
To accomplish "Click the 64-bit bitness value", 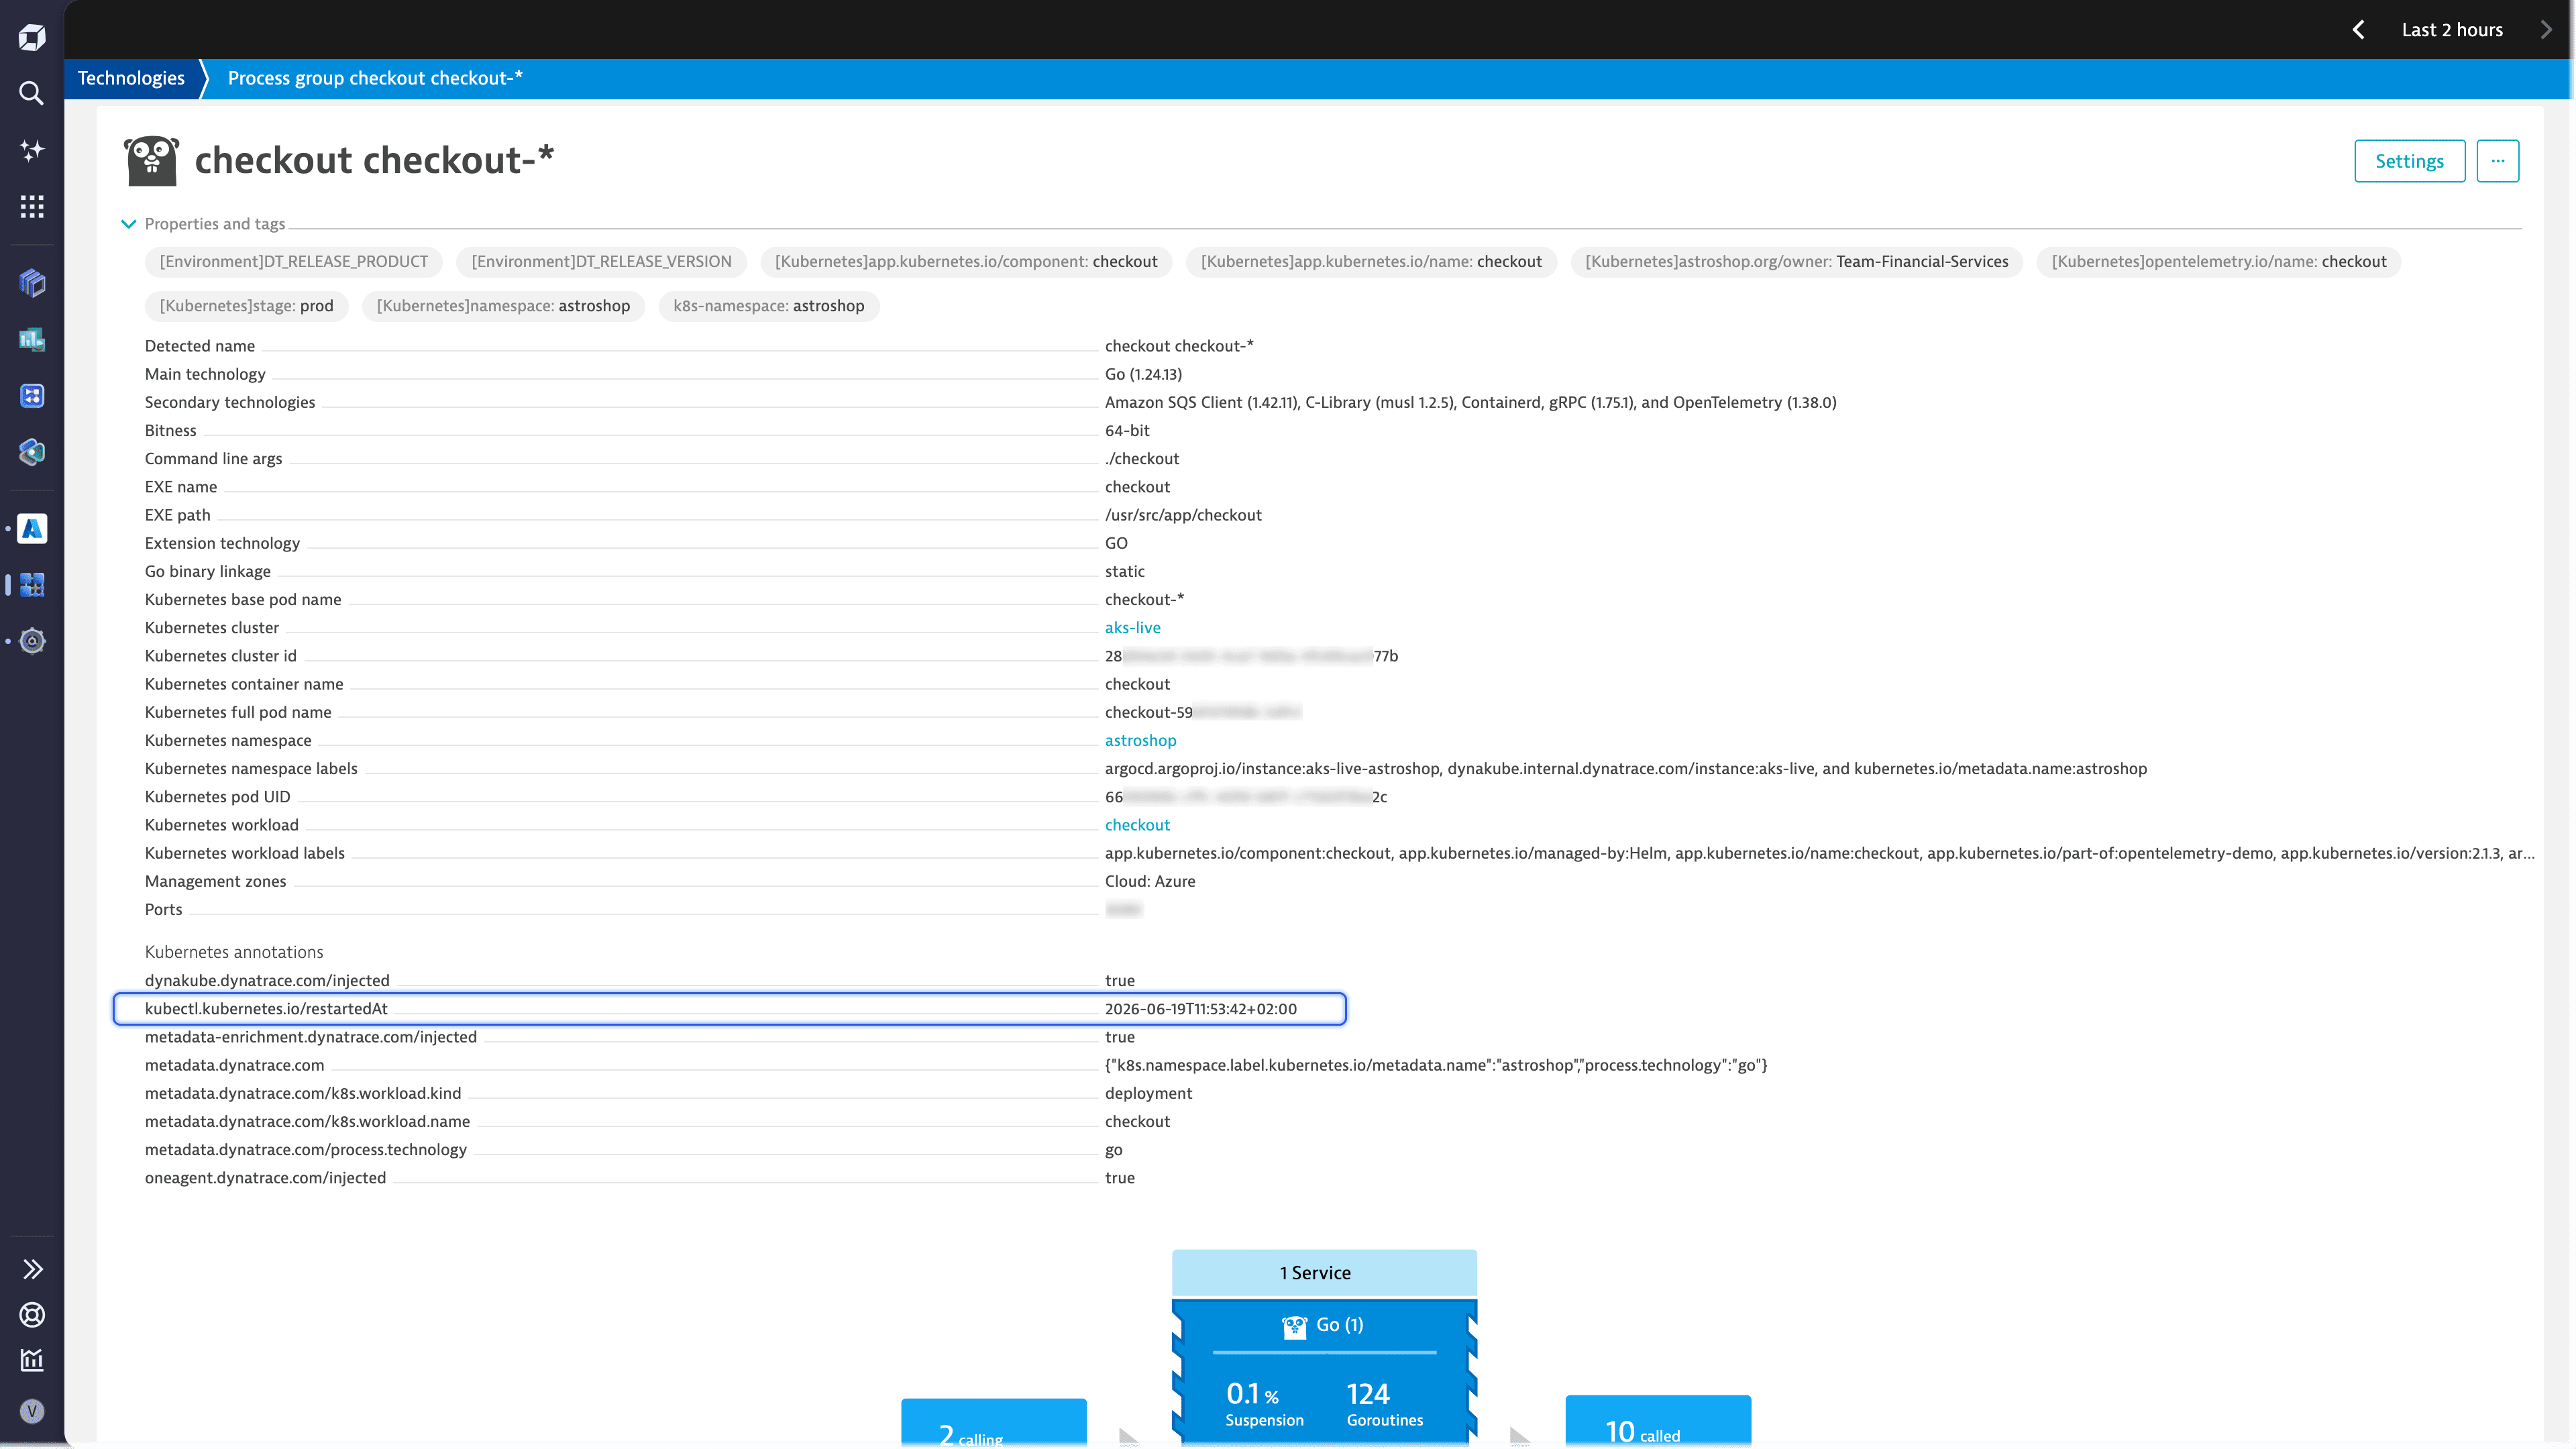I will click(x=1127, y=431).
